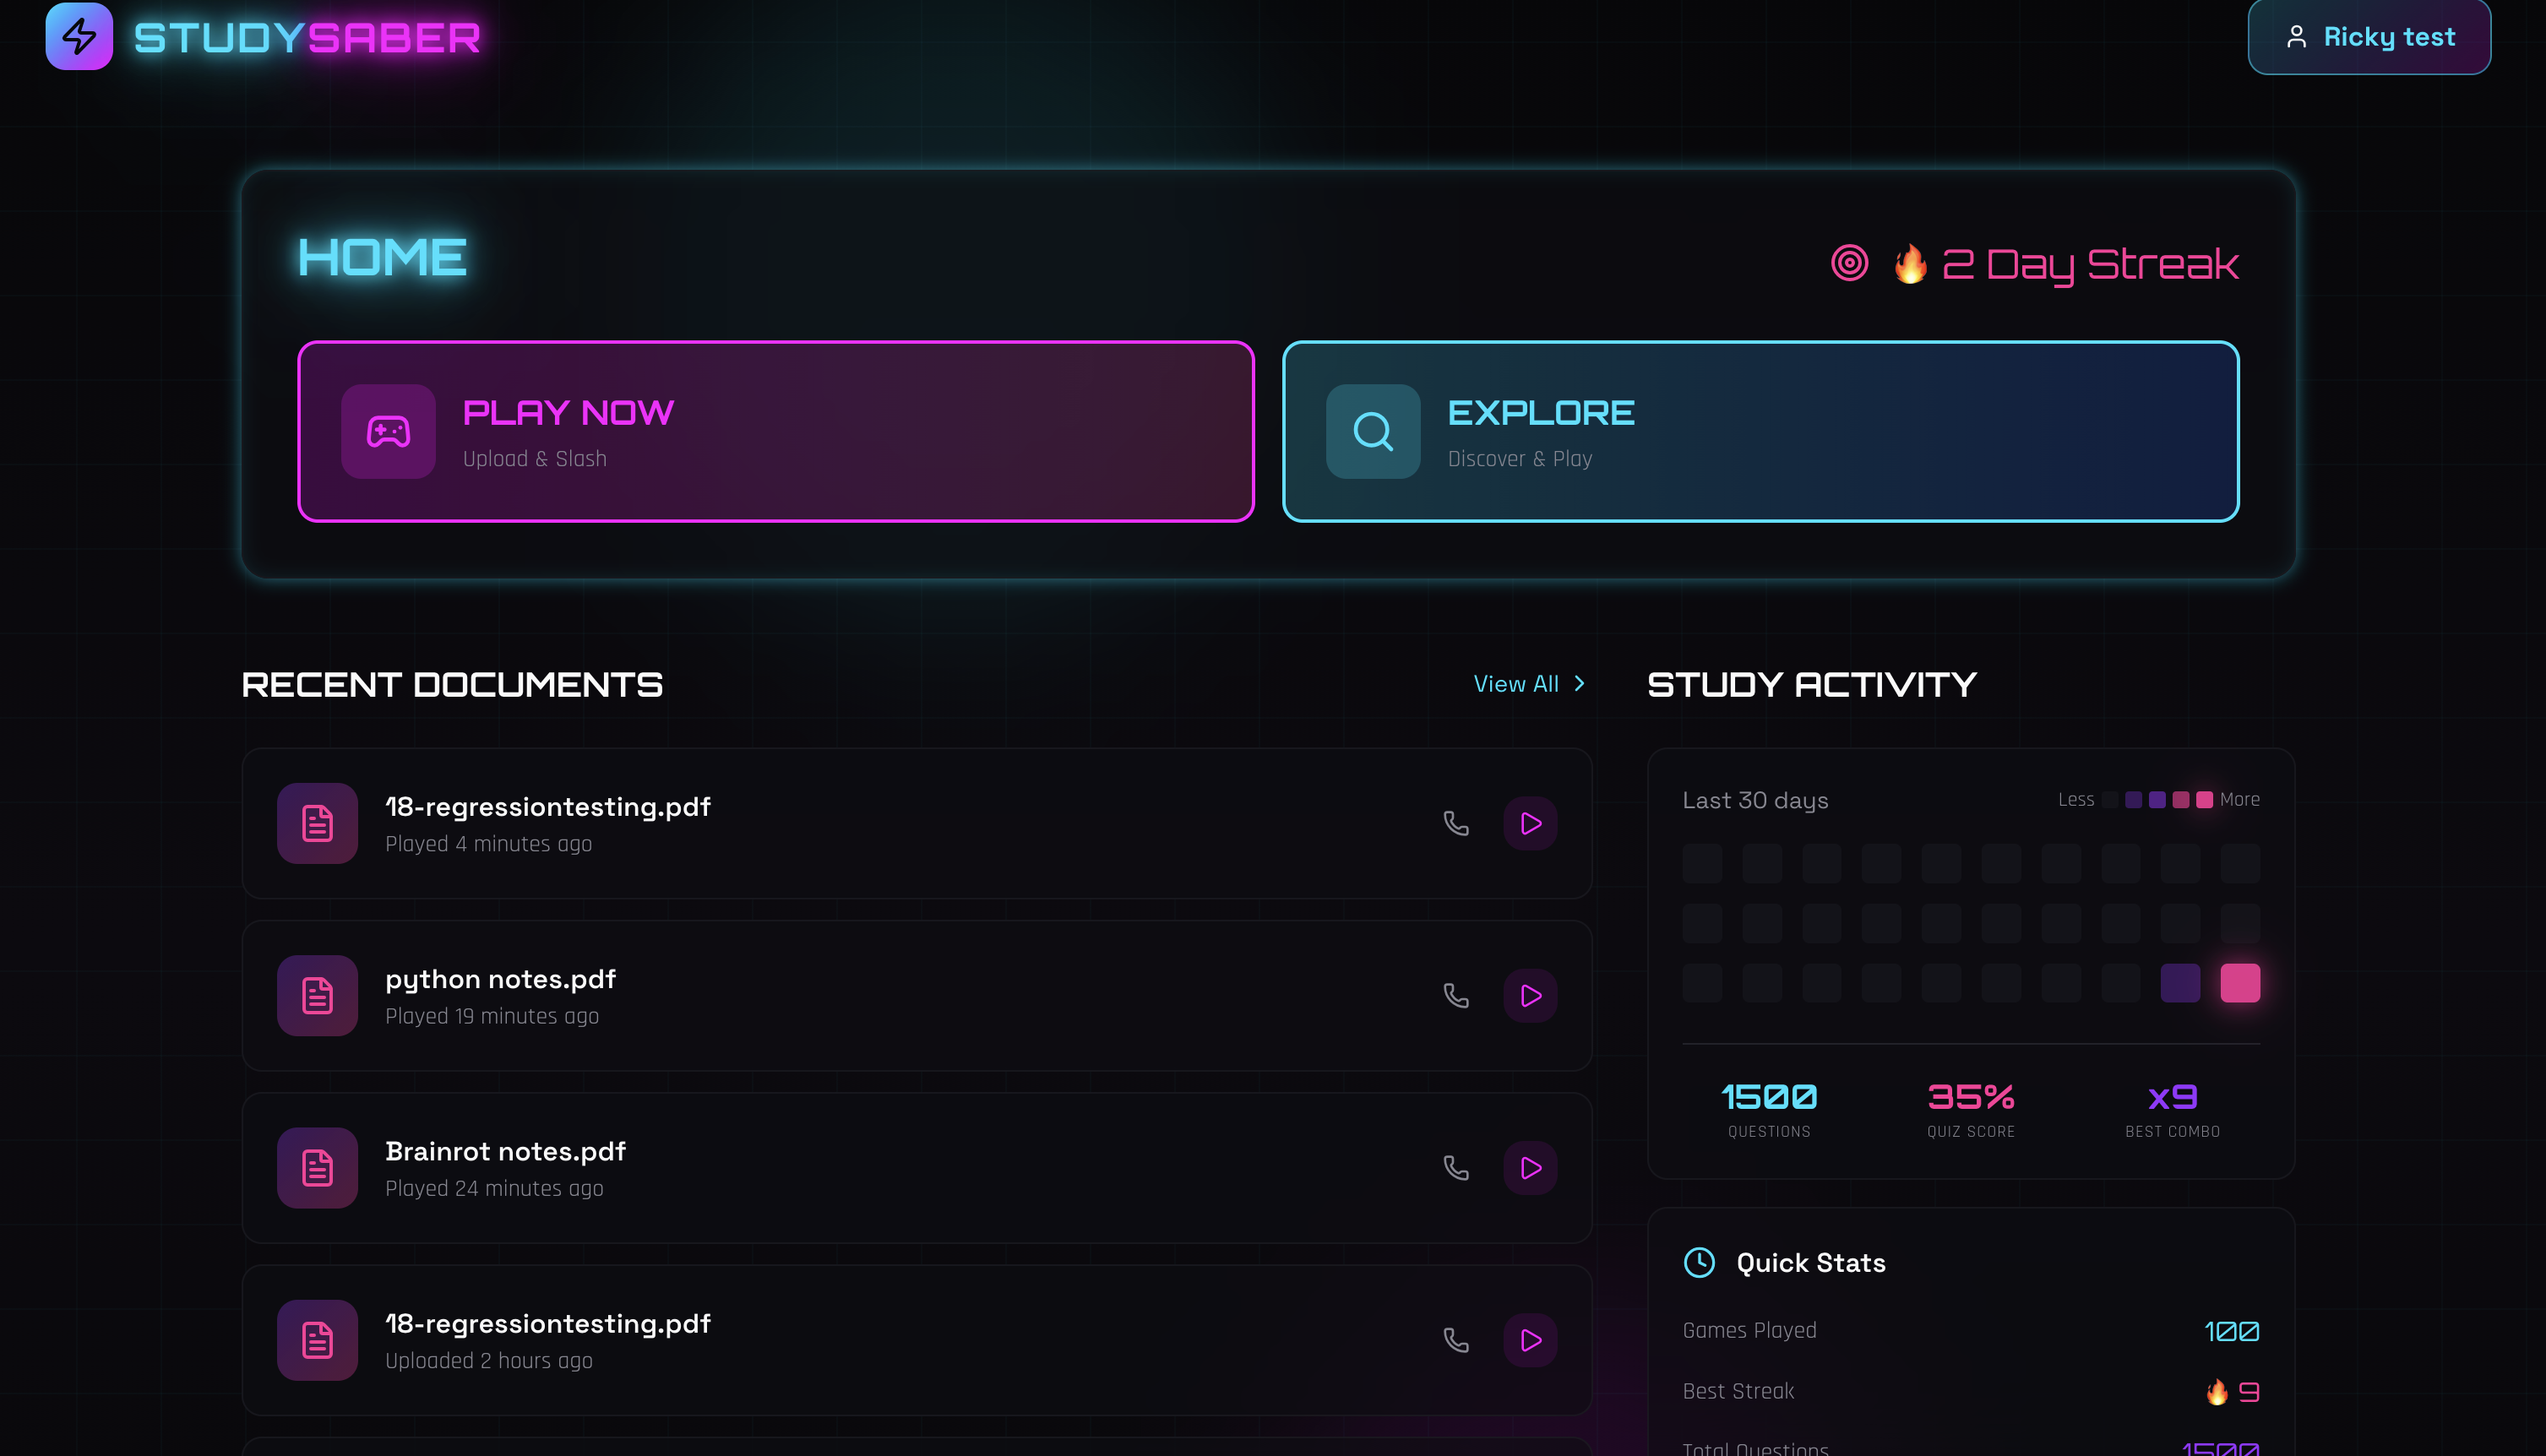Click the gamepad icon in Play Now

click(x=388, y=431)
